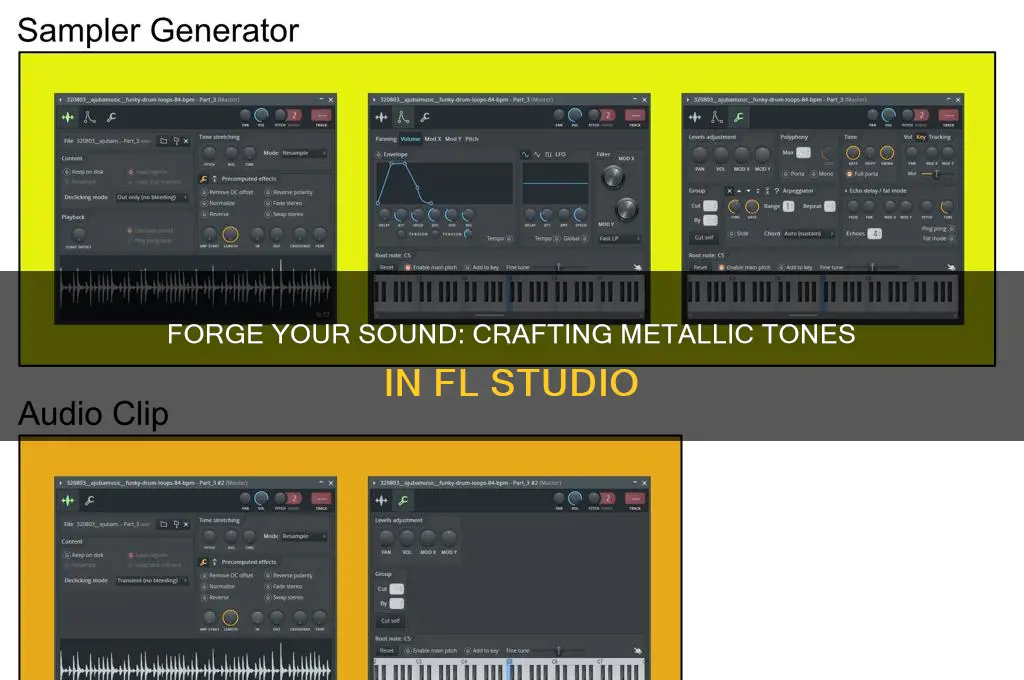Click the sample settings waveform icon in the Audio Clip waveform window
The height and width of the screenshot is (680, 1024).
click(67, 500)
